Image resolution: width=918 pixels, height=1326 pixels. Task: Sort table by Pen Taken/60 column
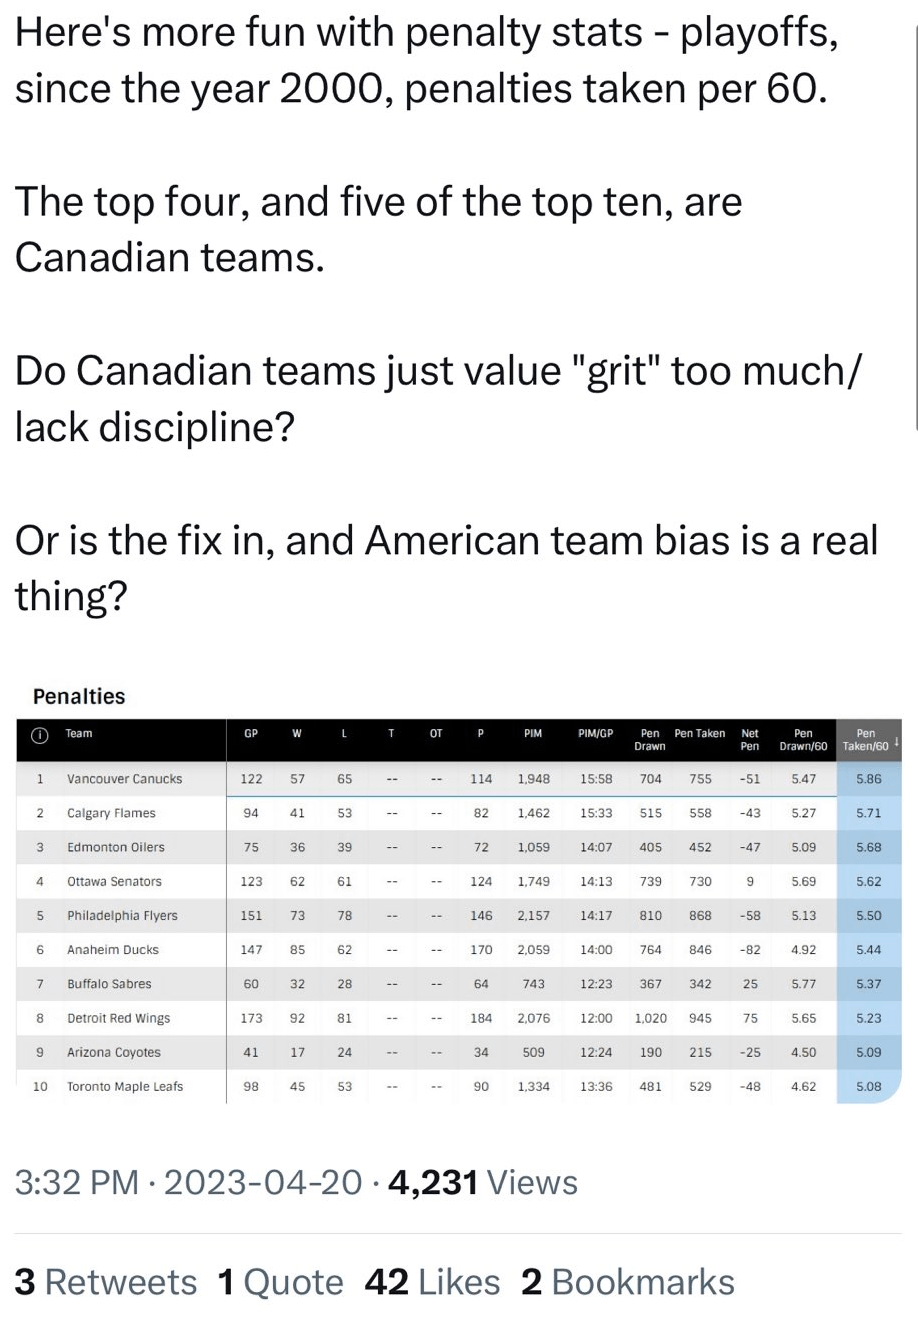tap(865, 740)
